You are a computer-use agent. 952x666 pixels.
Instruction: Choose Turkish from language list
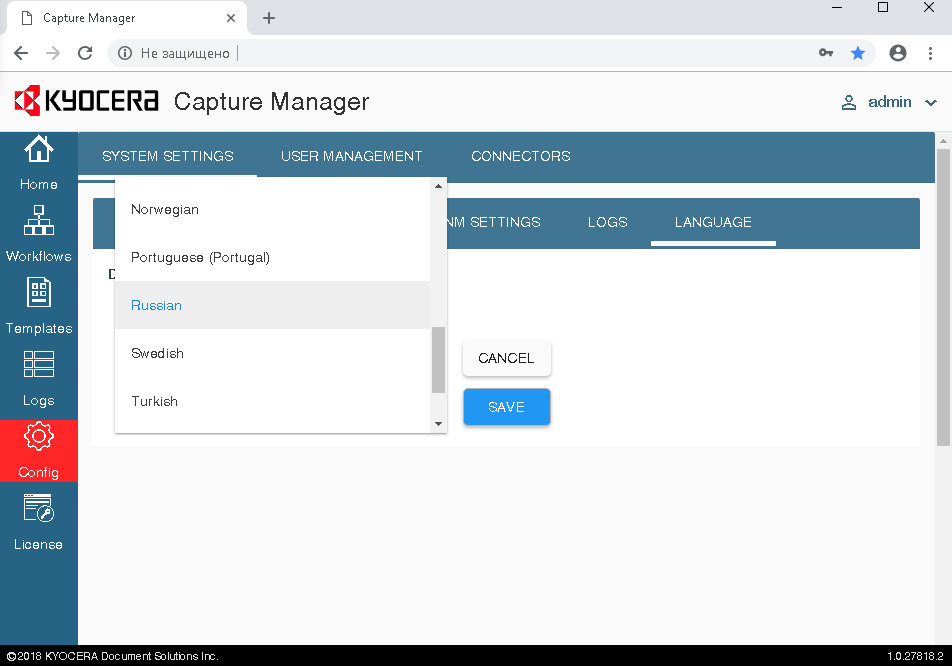(x=272, y=401)
